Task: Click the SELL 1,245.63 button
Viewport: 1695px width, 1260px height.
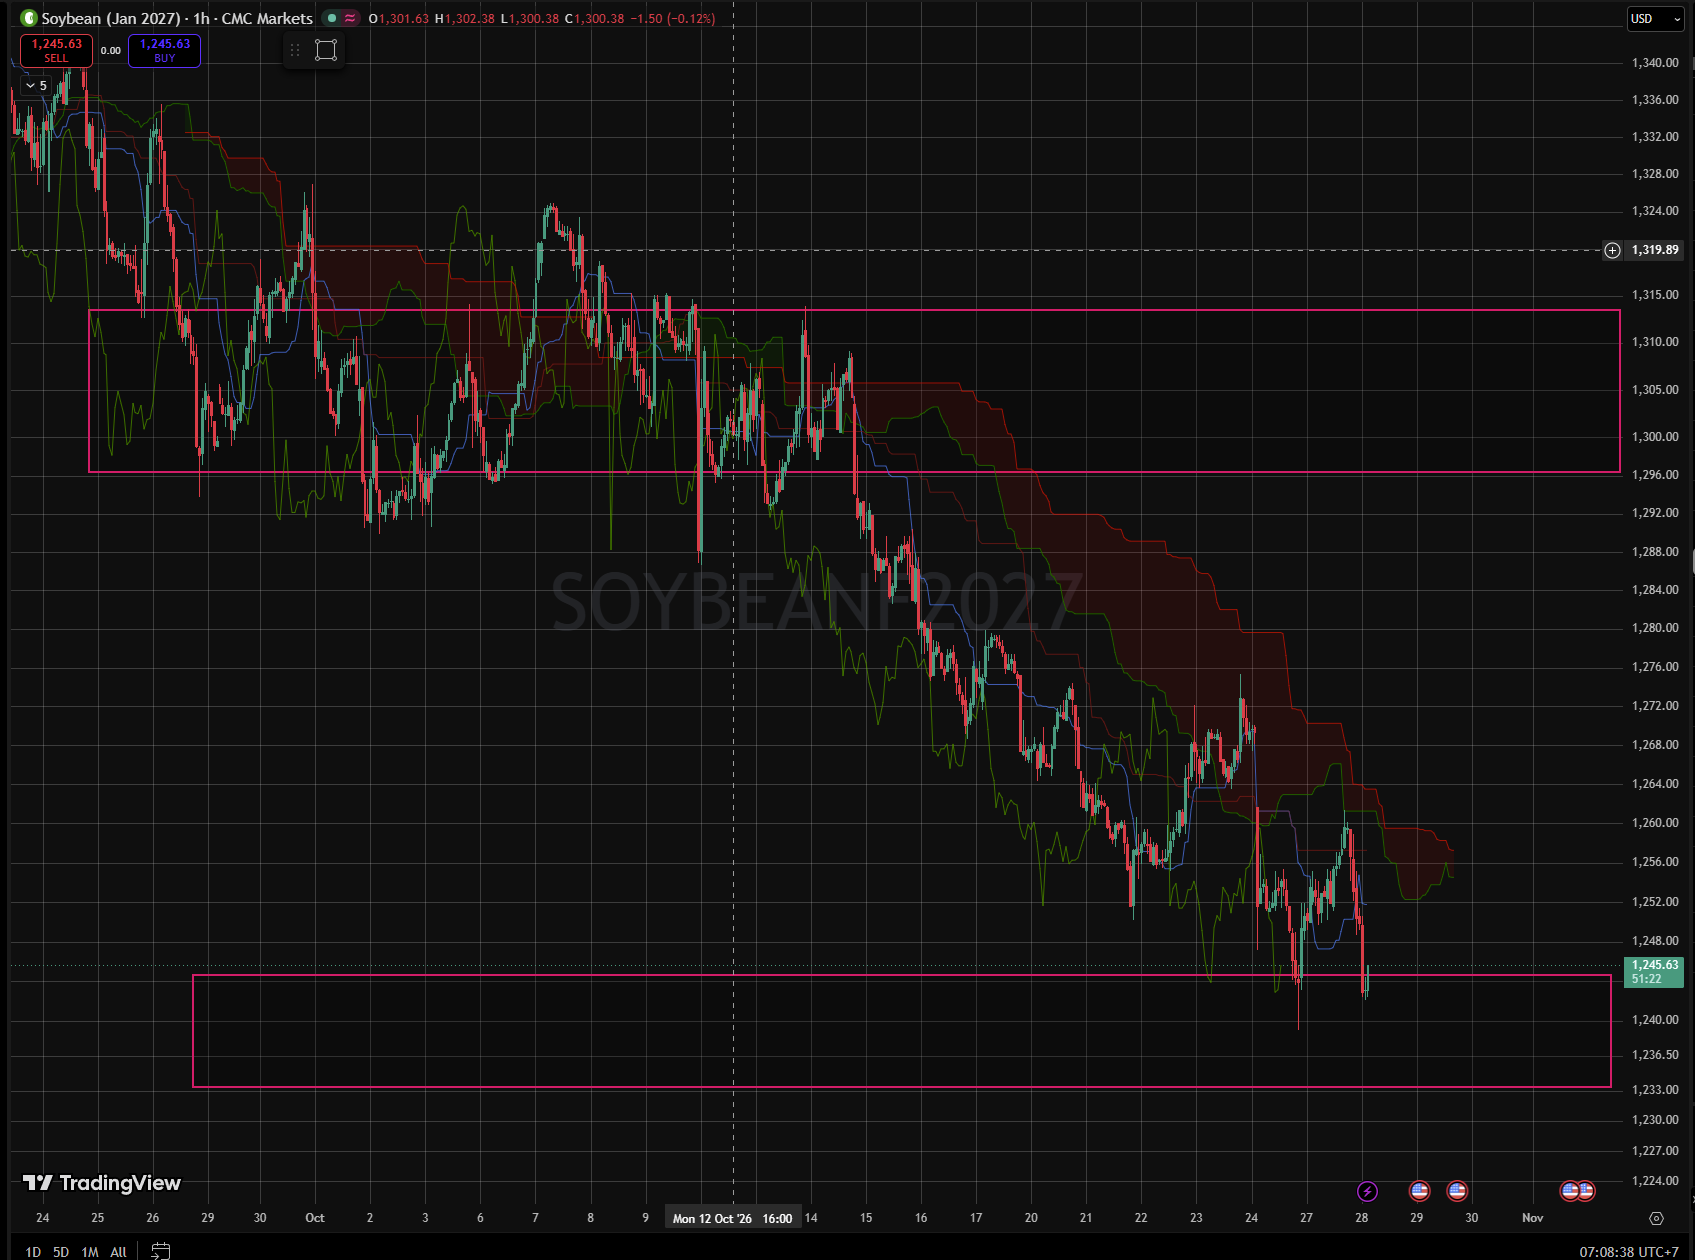Action: [x=57, y=50]
